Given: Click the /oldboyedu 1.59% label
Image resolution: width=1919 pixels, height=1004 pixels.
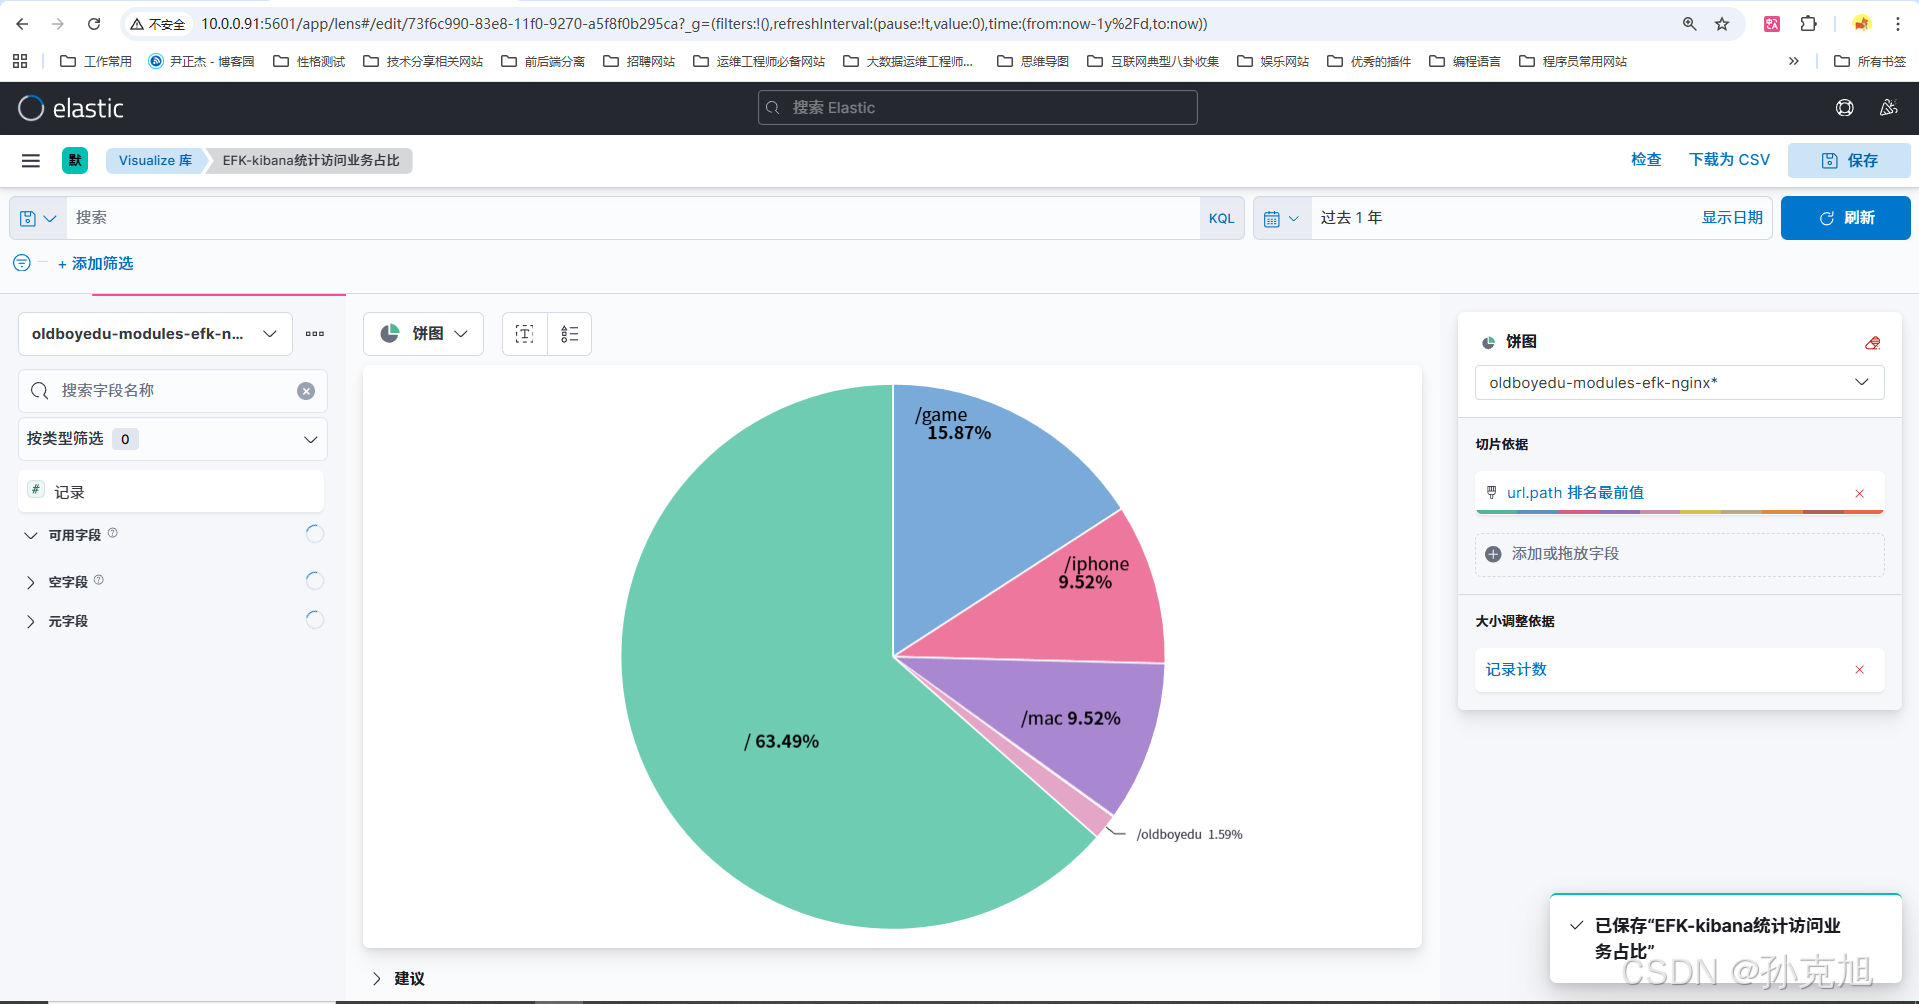Looking at the screenshot, I should point(1189,835).
